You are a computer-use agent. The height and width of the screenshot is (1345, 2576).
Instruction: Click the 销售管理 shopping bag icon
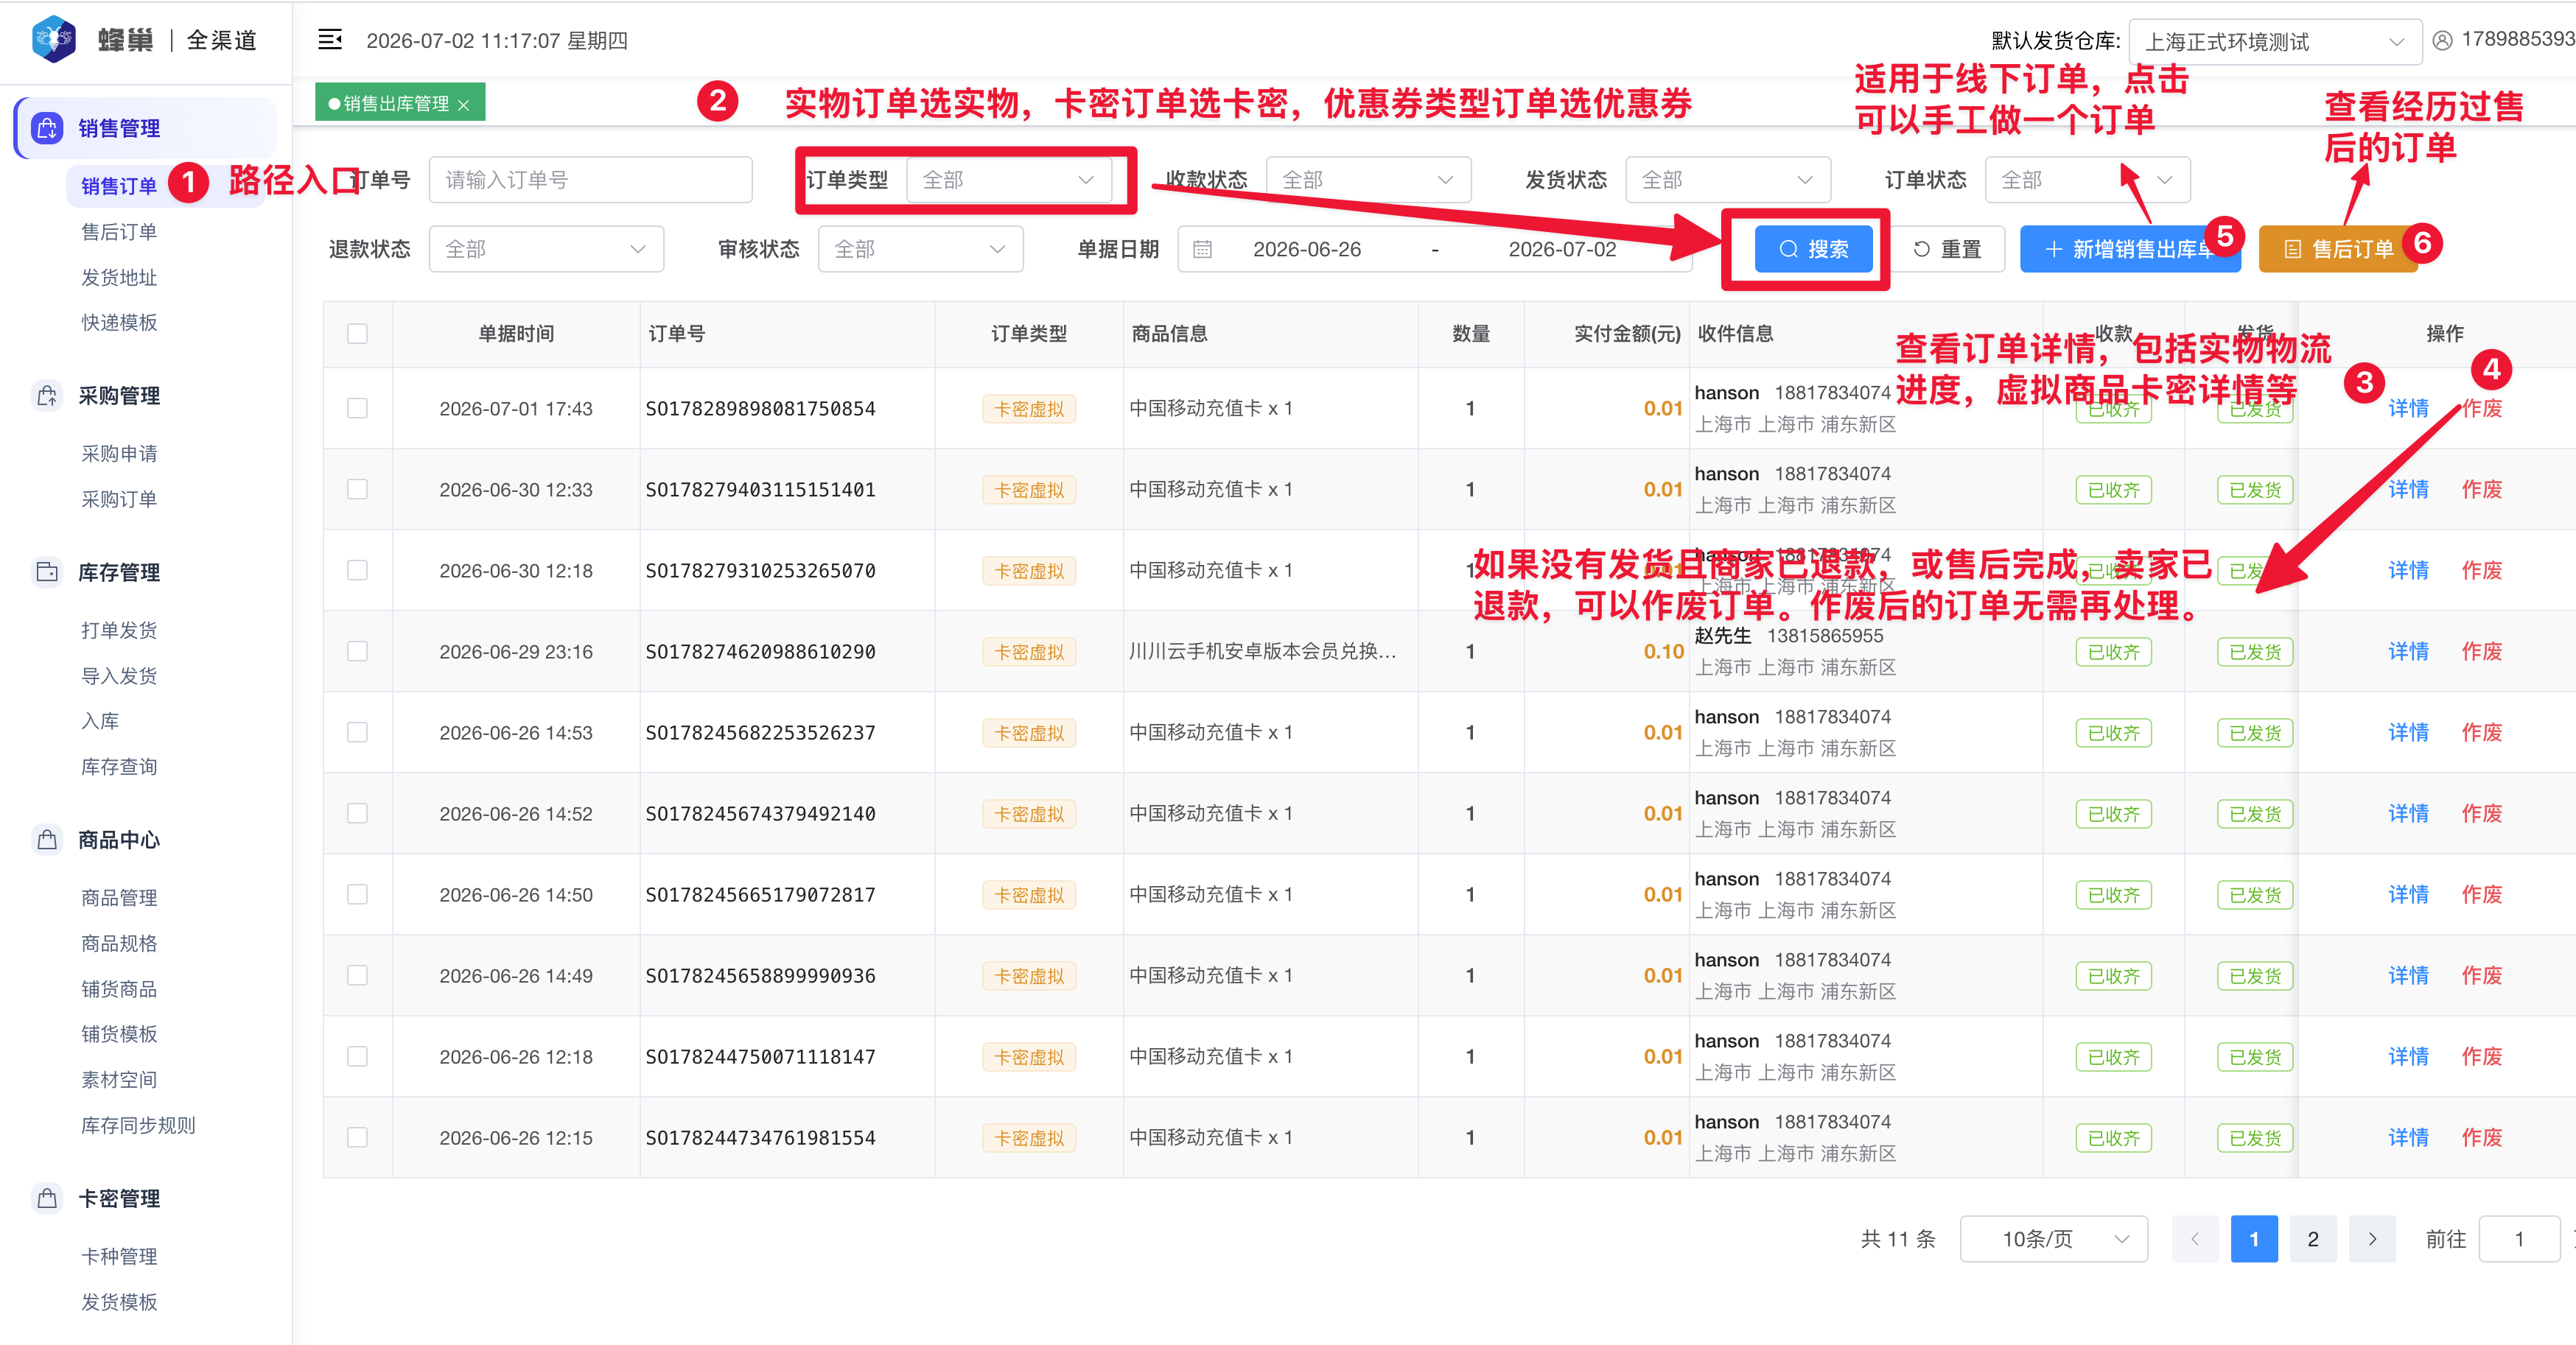tap(47, 128)
